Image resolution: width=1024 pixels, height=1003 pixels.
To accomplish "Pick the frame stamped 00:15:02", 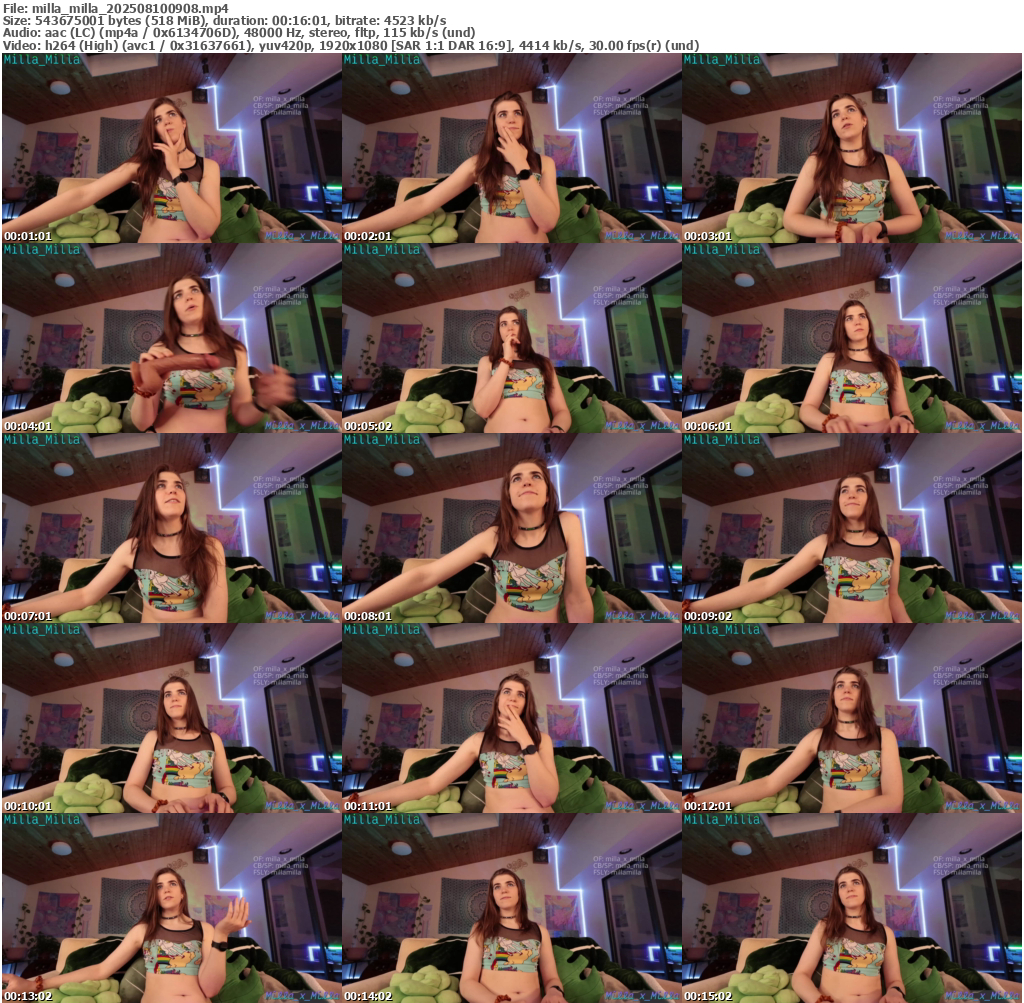I will click(x=852, y=908).
